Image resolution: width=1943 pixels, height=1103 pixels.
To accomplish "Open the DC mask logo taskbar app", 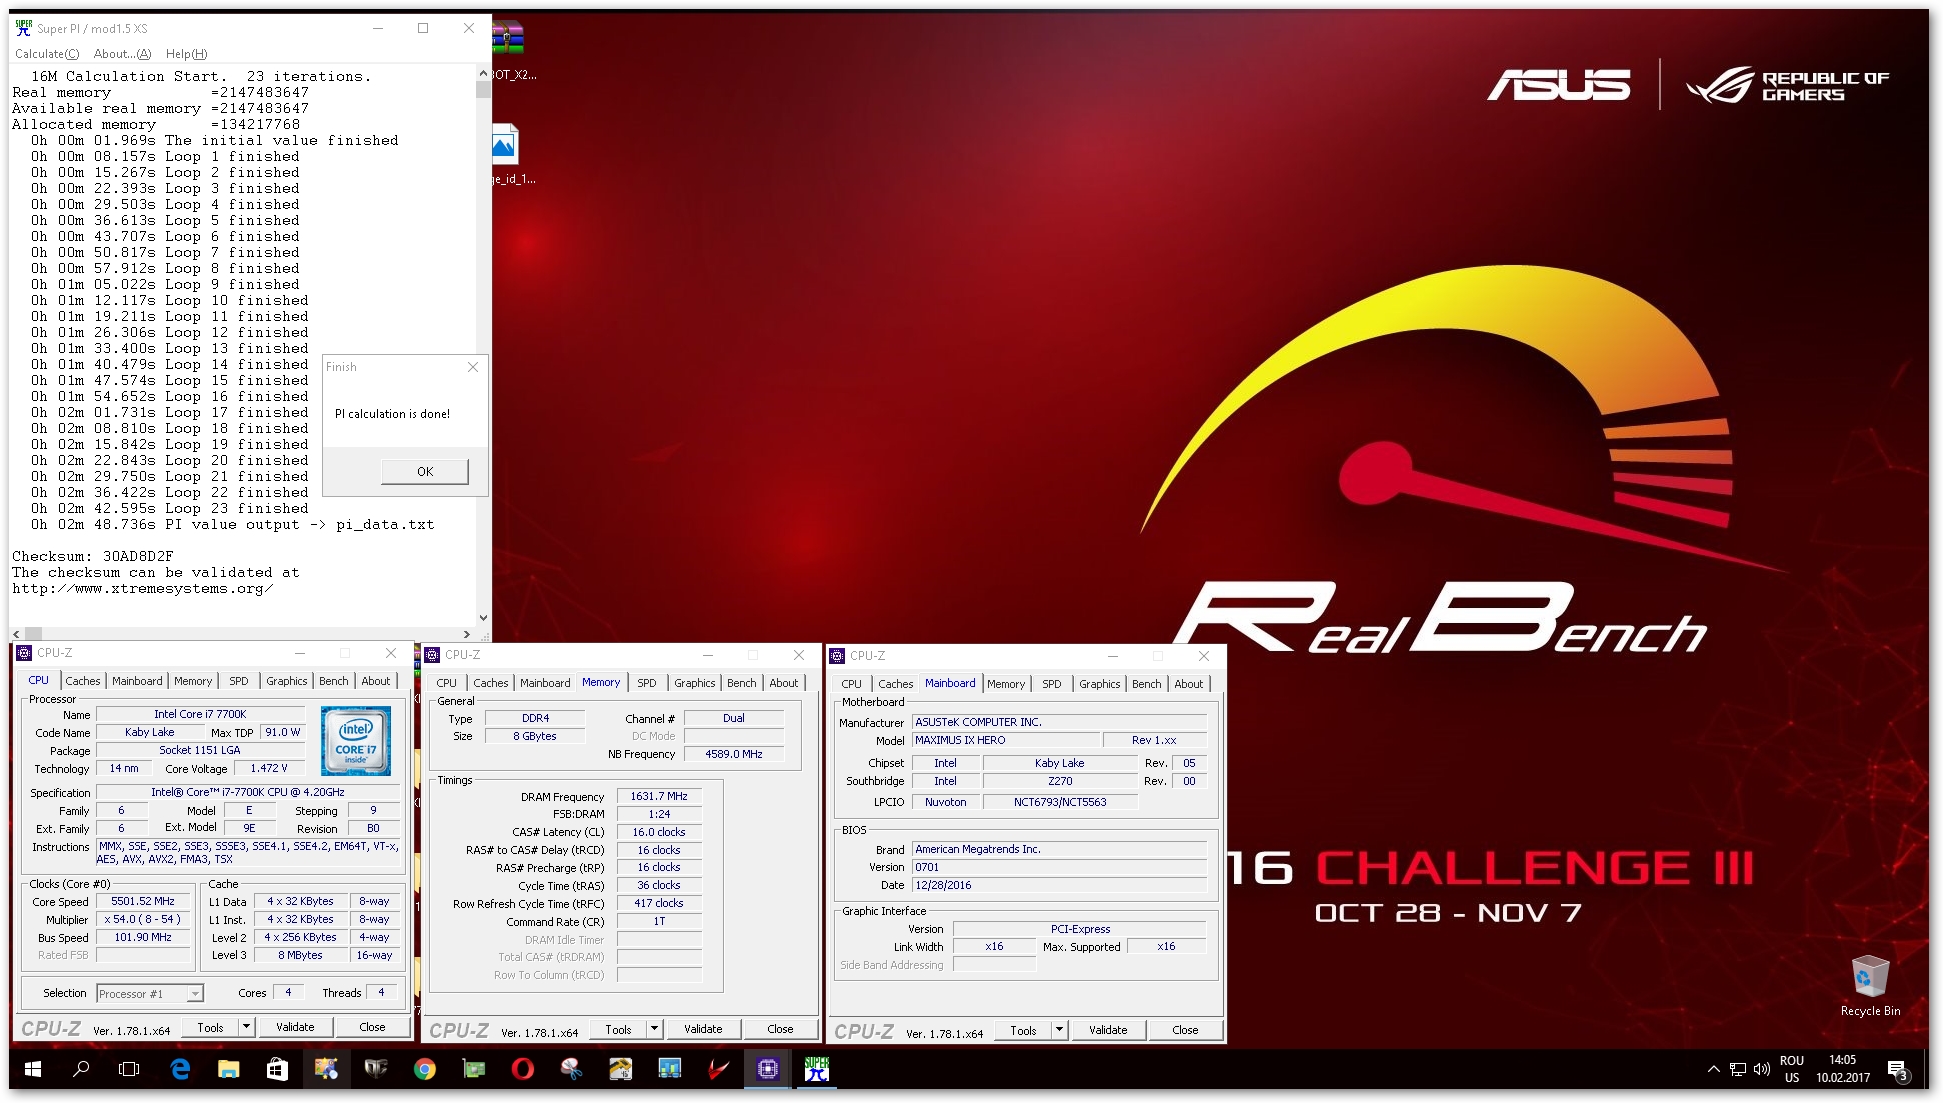I will coord(376,1069).
